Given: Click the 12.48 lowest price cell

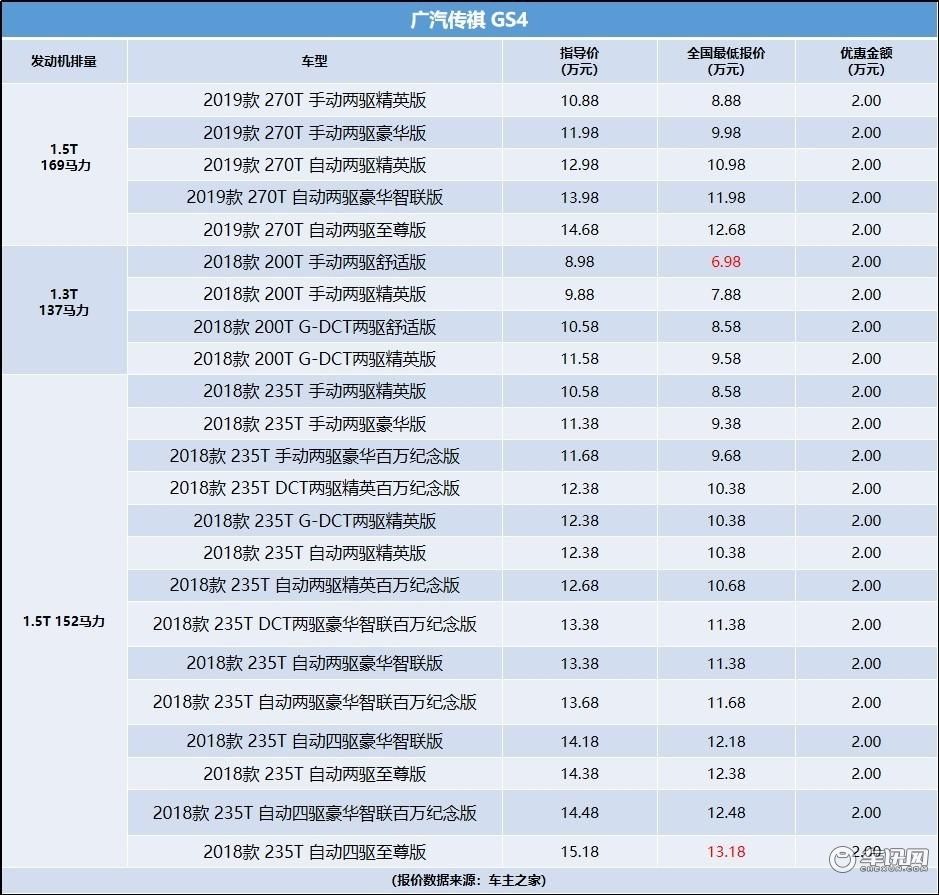Looking at the screenshot, I should tap(726, 812).
